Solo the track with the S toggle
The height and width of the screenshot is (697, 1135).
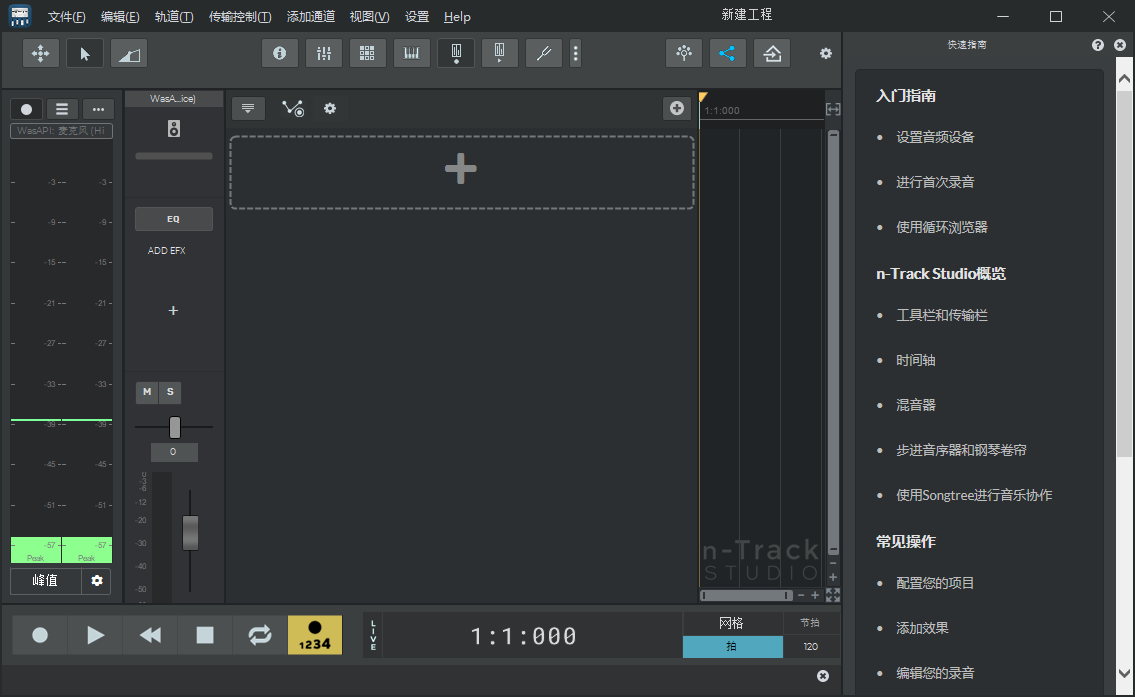(170, 392)
